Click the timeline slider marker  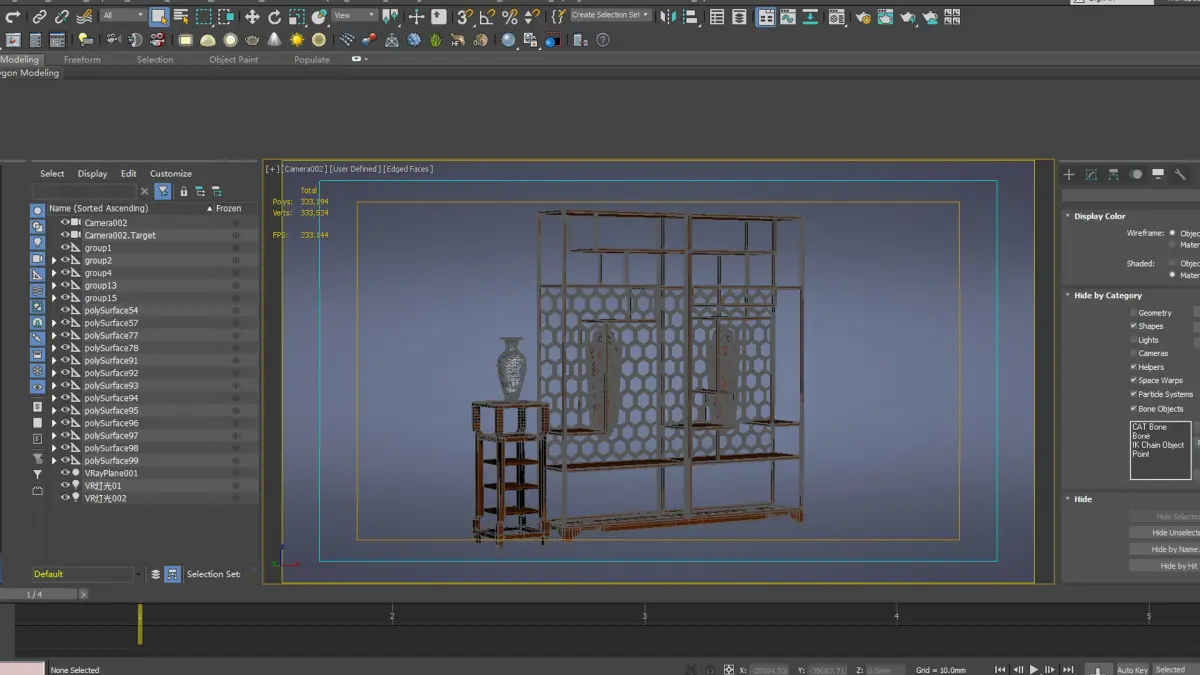pyautogui.click(x=140, y=624)
